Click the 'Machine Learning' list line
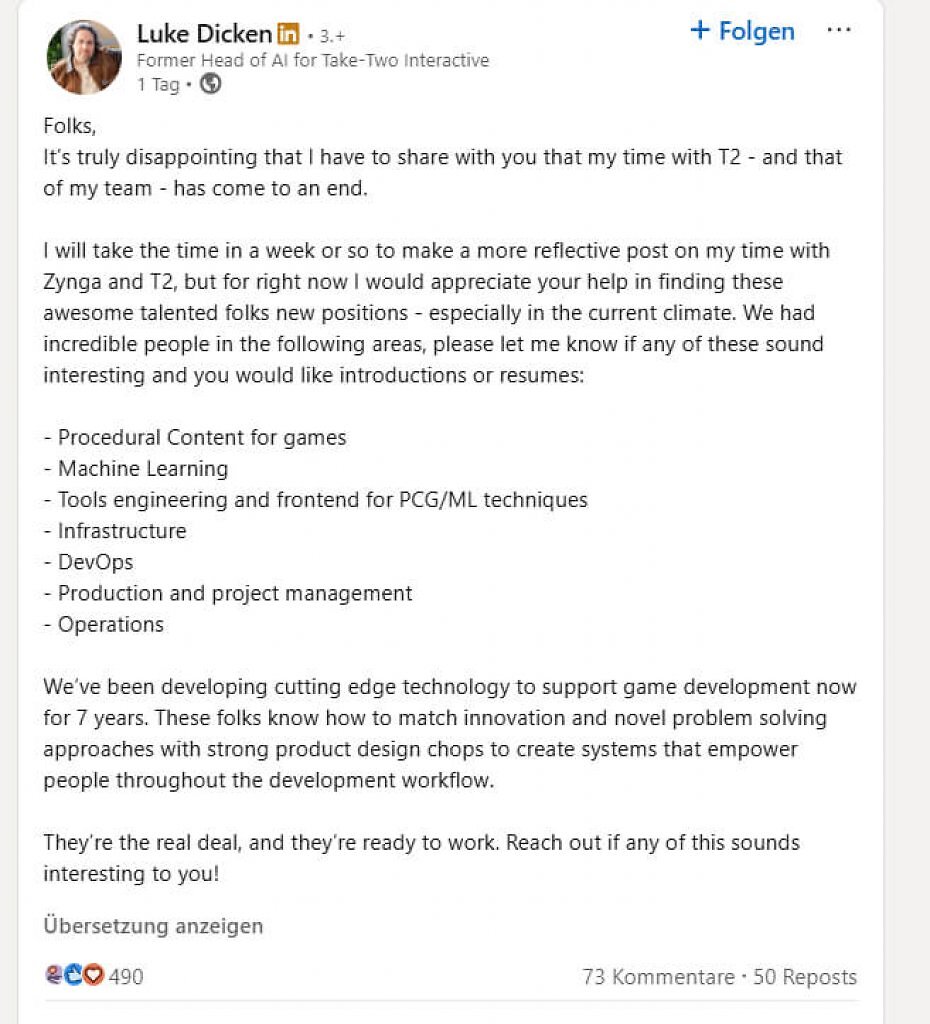The height and width of the screenshot is (1024, 930). pyautogui.click(x=136, y=468)
